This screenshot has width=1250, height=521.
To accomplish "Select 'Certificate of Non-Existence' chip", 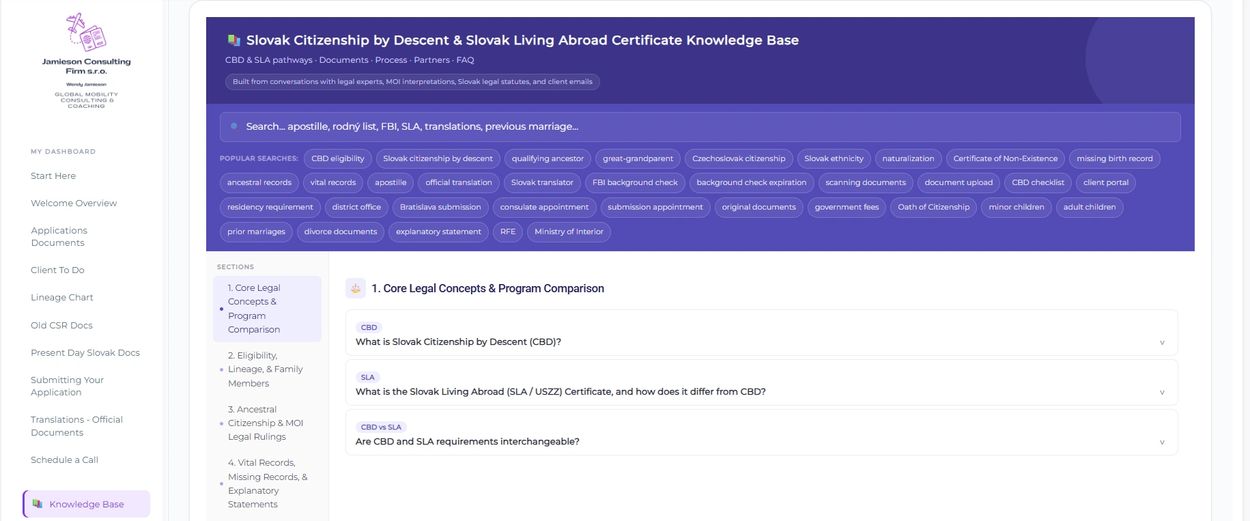I will [1005, 158].
